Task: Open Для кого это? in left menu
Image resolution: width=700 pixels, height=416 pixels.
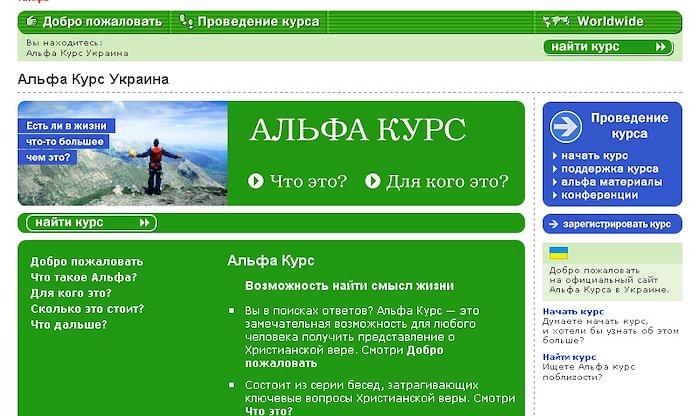Action: tap(71, 293)
